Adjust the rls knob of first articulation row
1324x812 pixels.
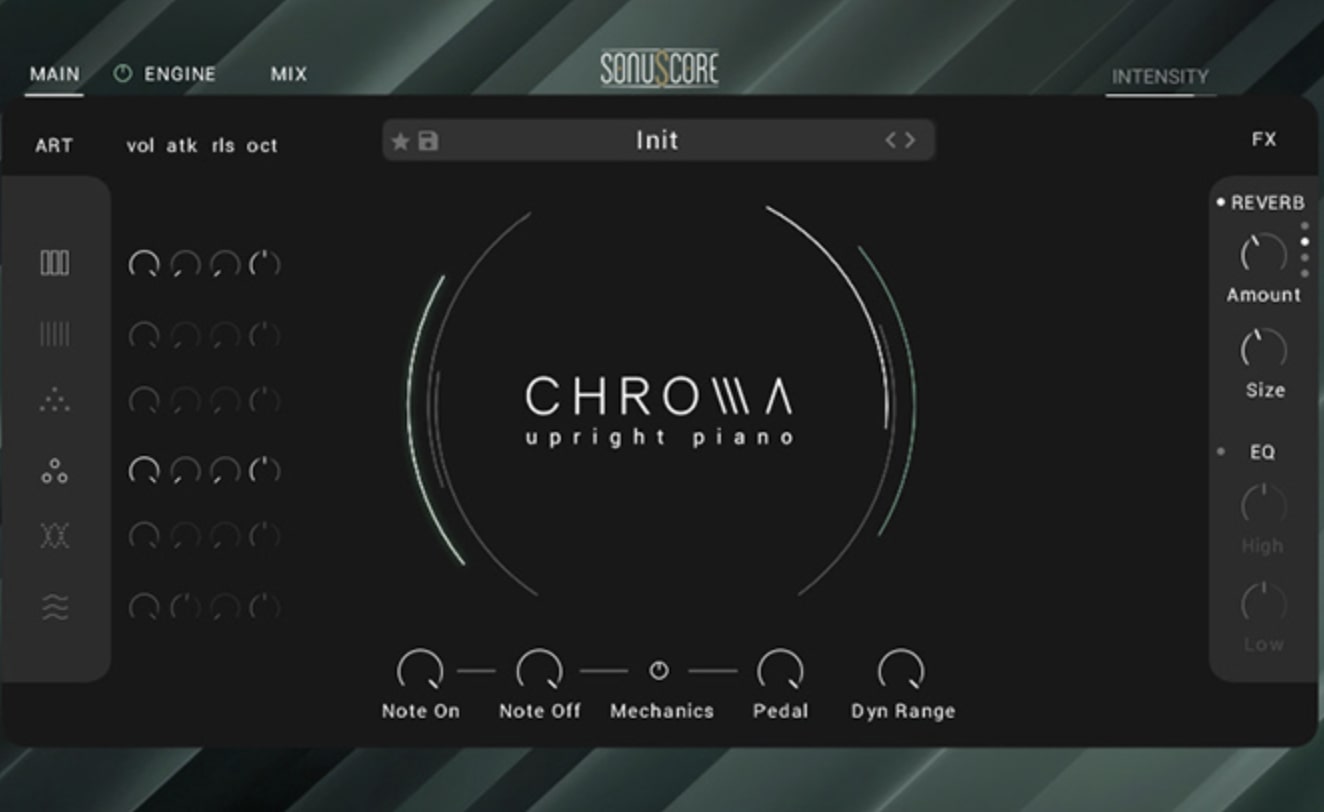(225, 264)
